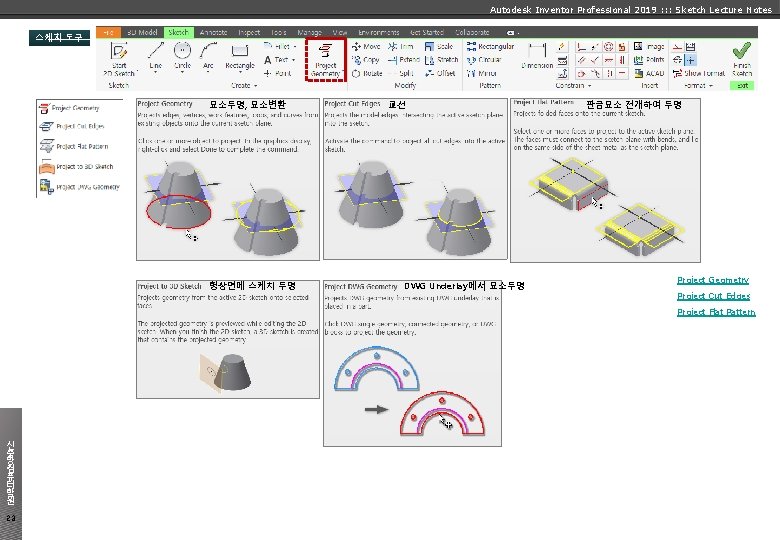
Task: Toggle the highlighted Center Point format icon
Action: 690,60
